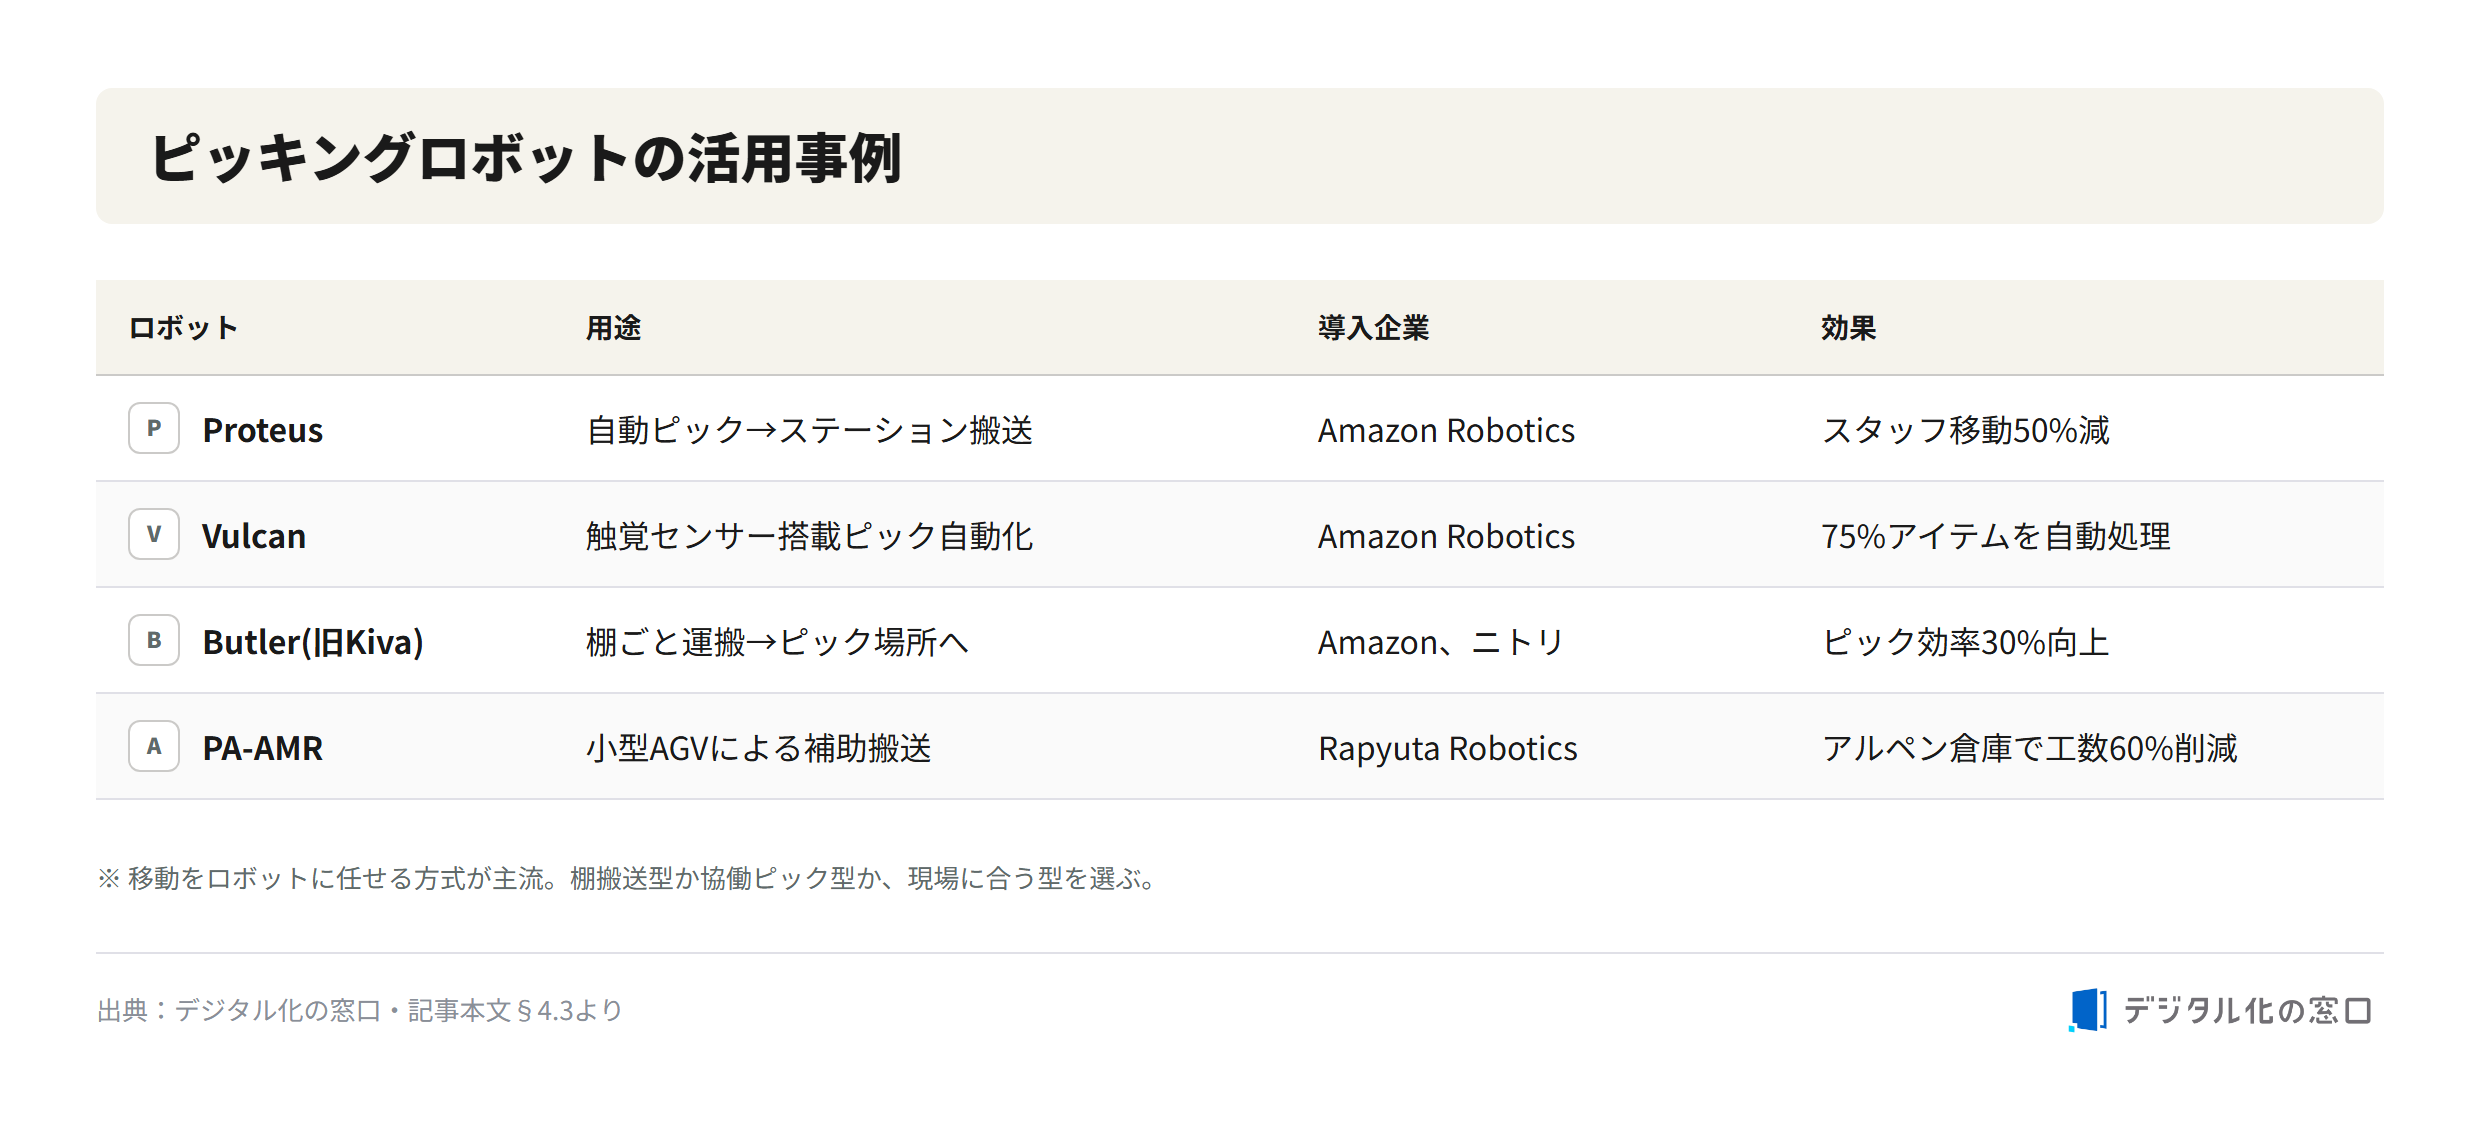Click the B badge icon beside Butler
This screenshot has height=1126, width=2480.
click(154, 640)
